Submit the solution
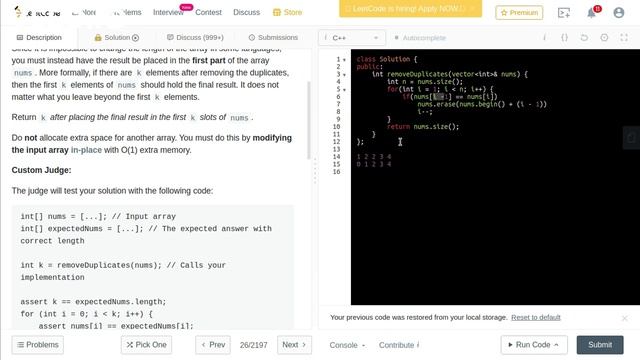 [x=600, y=345]
